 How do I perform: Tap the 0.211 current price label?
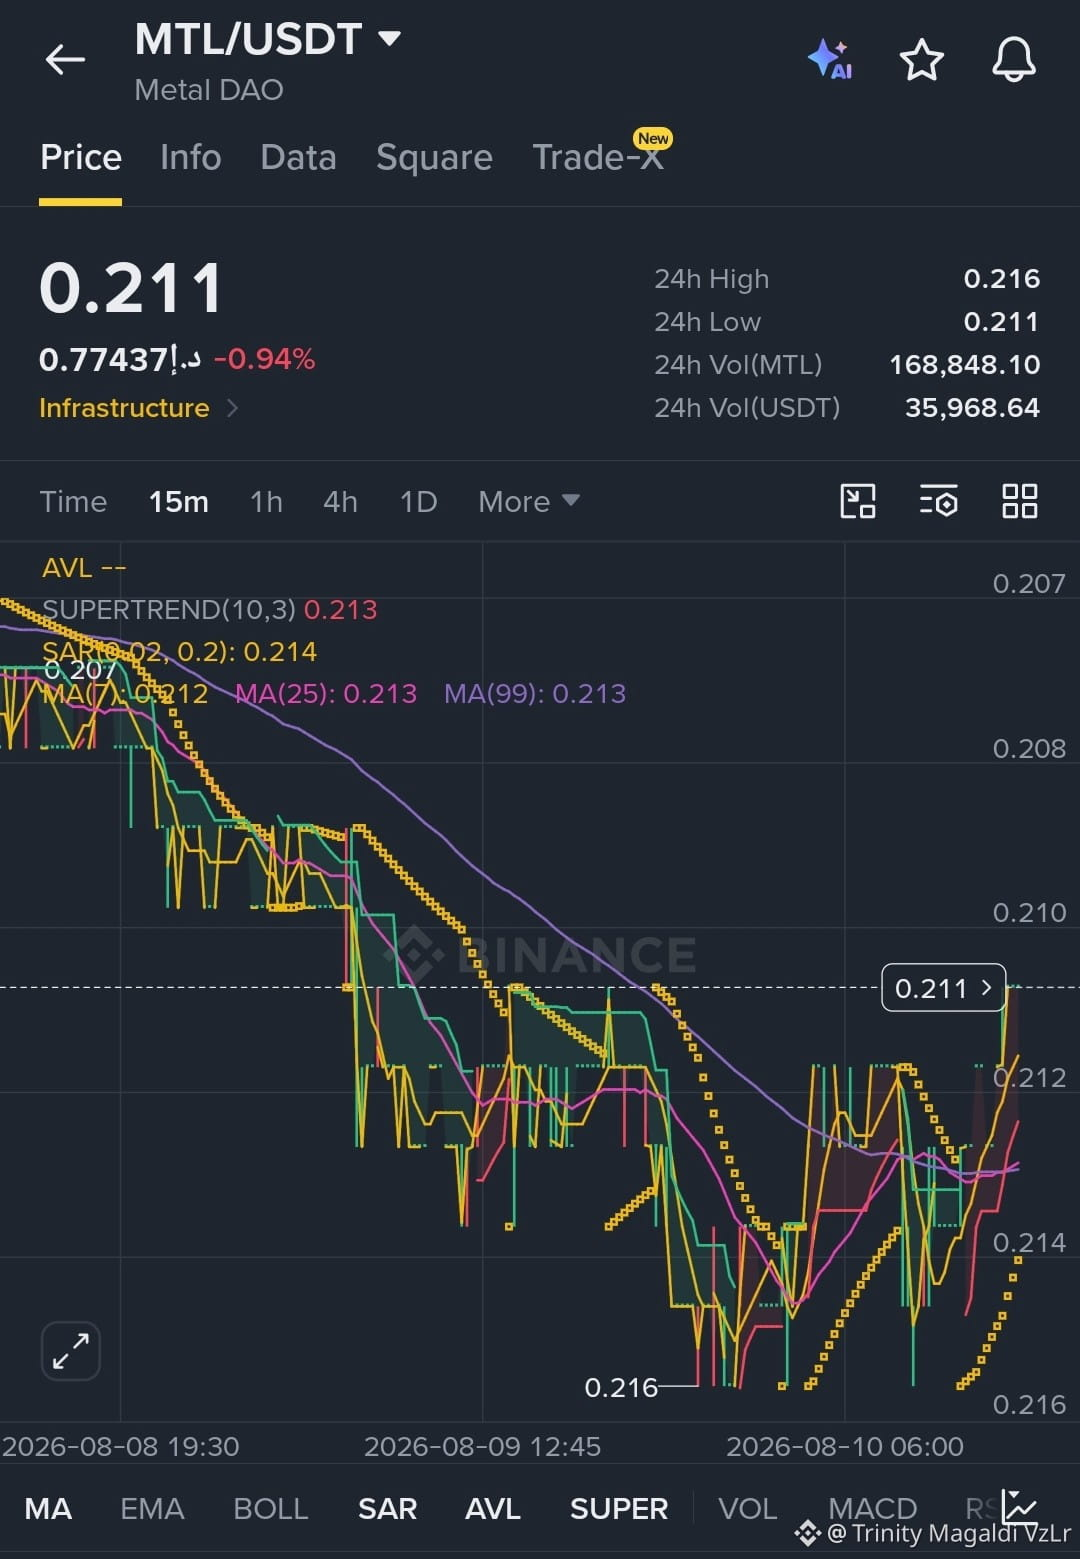point(944,988)
